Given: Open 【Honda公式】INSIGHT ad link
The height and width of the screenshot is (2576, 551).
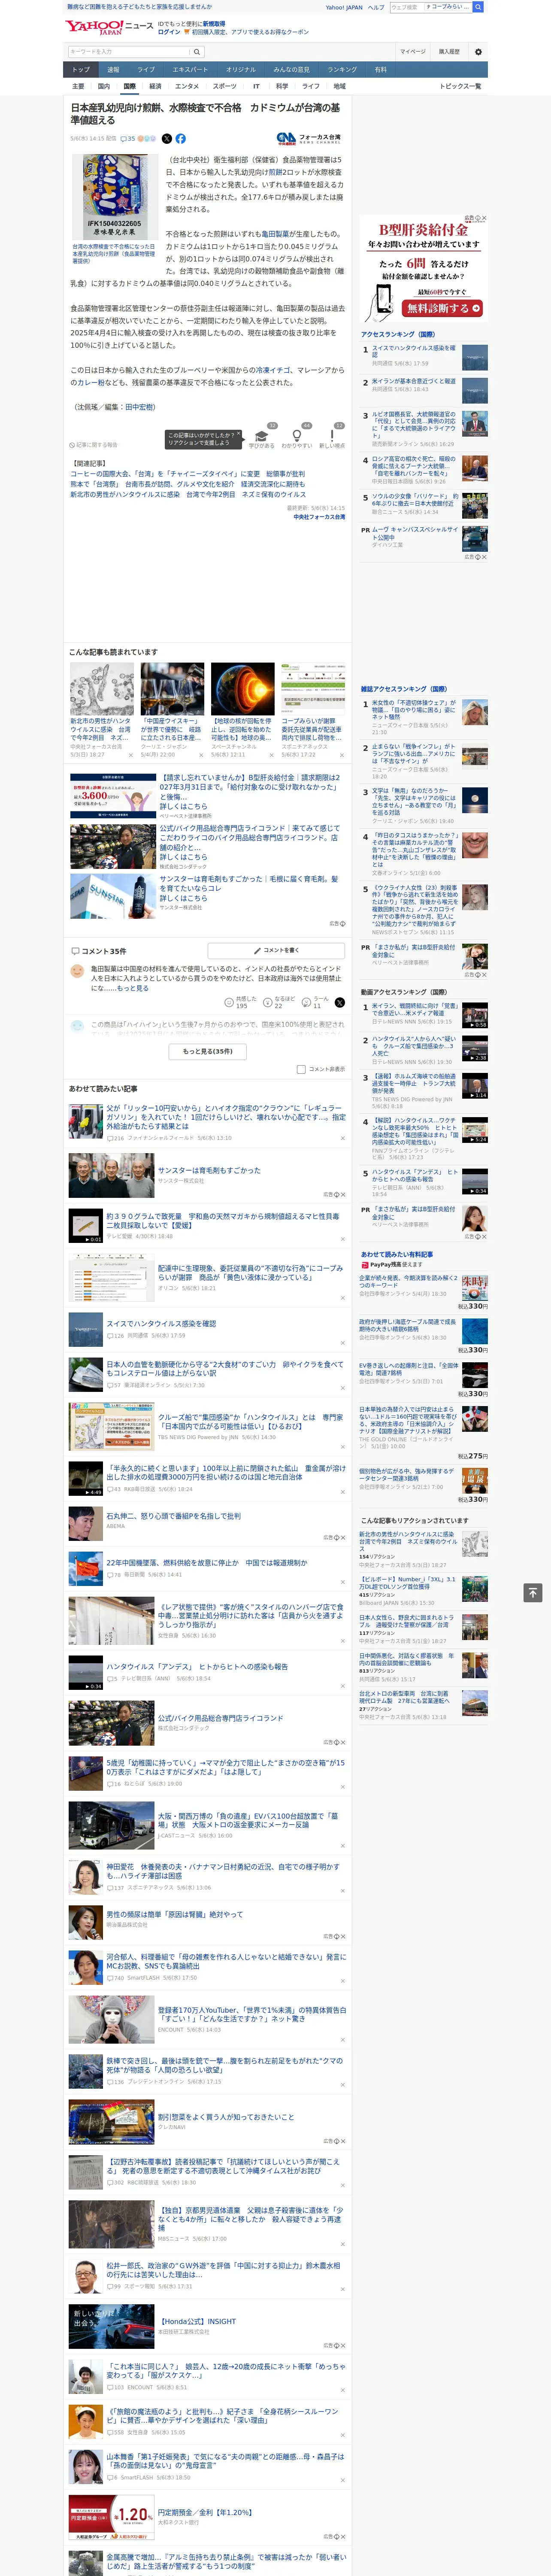Looking at the screenshot, I should 197,2321.
